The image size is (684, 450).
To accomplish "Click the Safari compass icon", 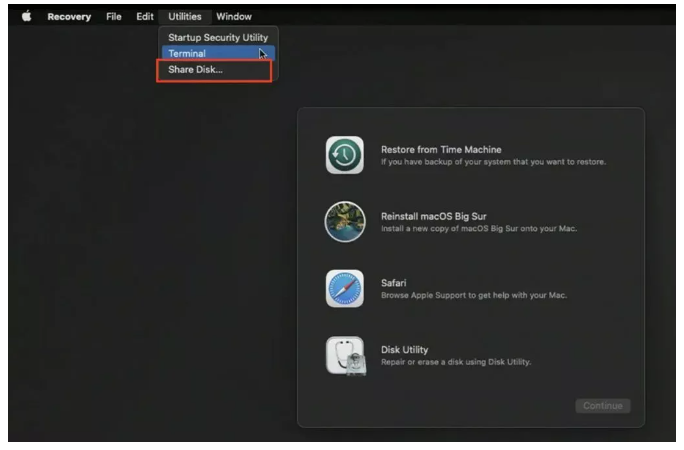I will coord(345,289).
